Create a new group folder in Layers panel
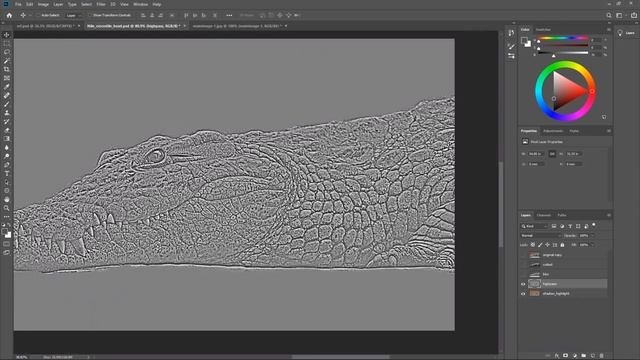 click(584, 356)
